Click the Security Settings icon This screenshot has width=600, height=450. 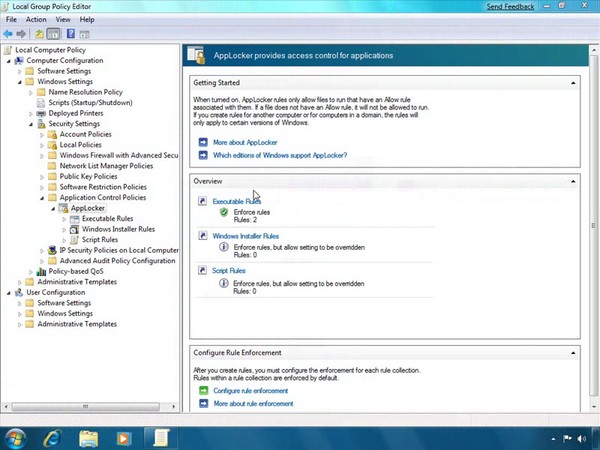point(41,124)
